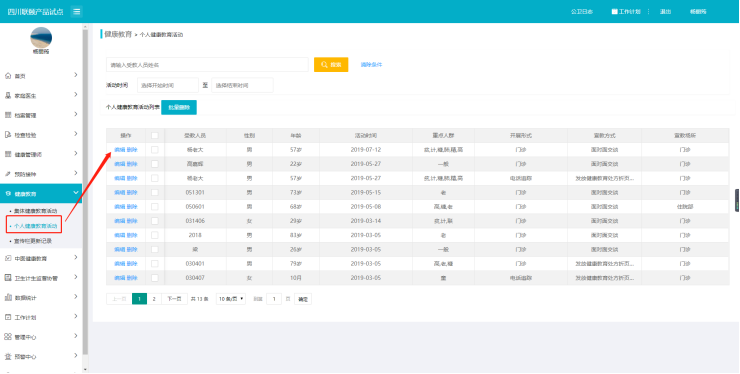Image resolution: width=740 pixels, height=374 pixels.
Task: Click 删除 for the 2019-07-12 row
Action: (132, 150)
